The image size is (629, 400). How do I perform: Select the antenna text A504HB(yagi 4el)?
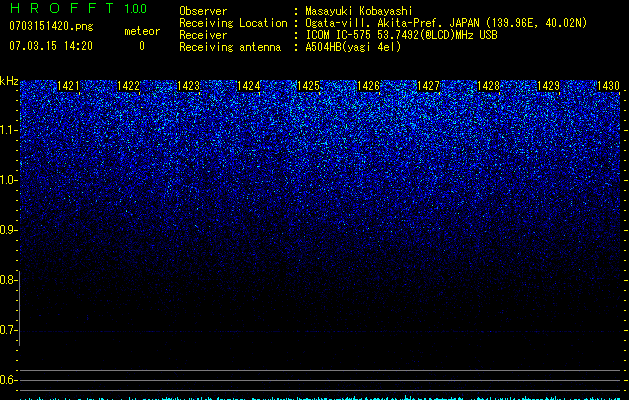[353, 47]
